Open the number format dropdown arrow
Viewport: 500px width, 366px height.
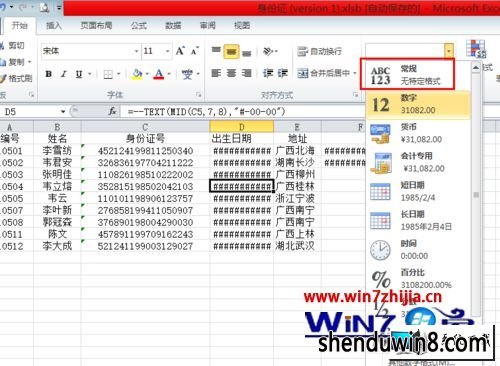[449, 51]
